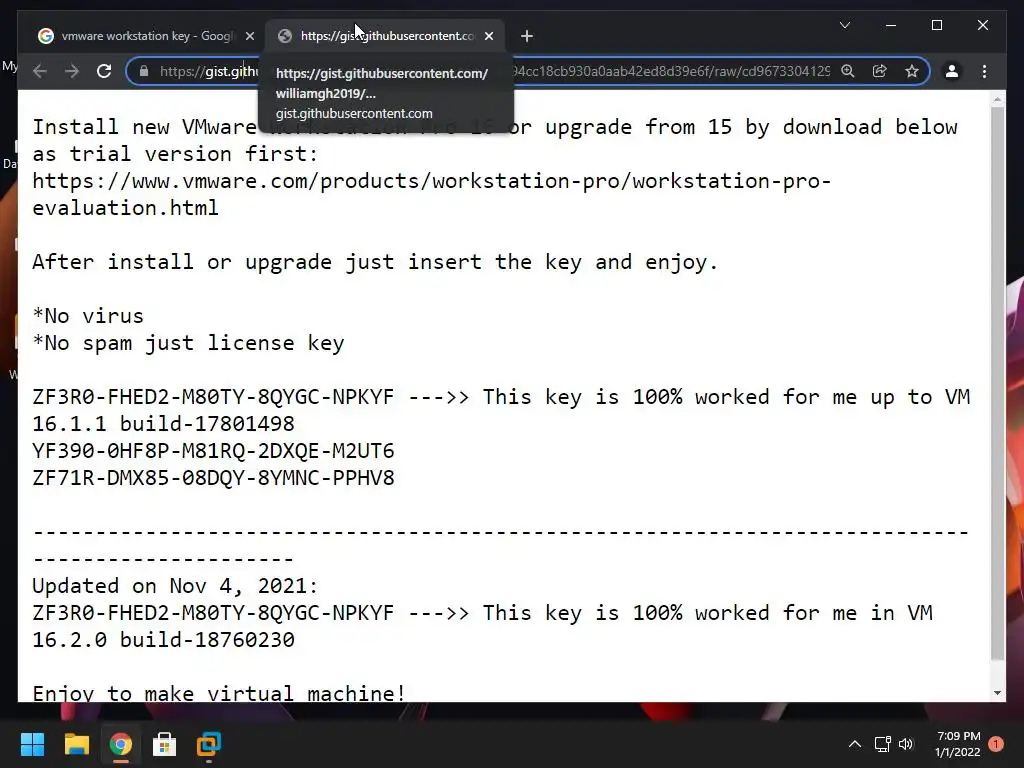Open File Explorer from the taskbar
The height and width of the screenshot is (768, 1024).
click(76, 744)
